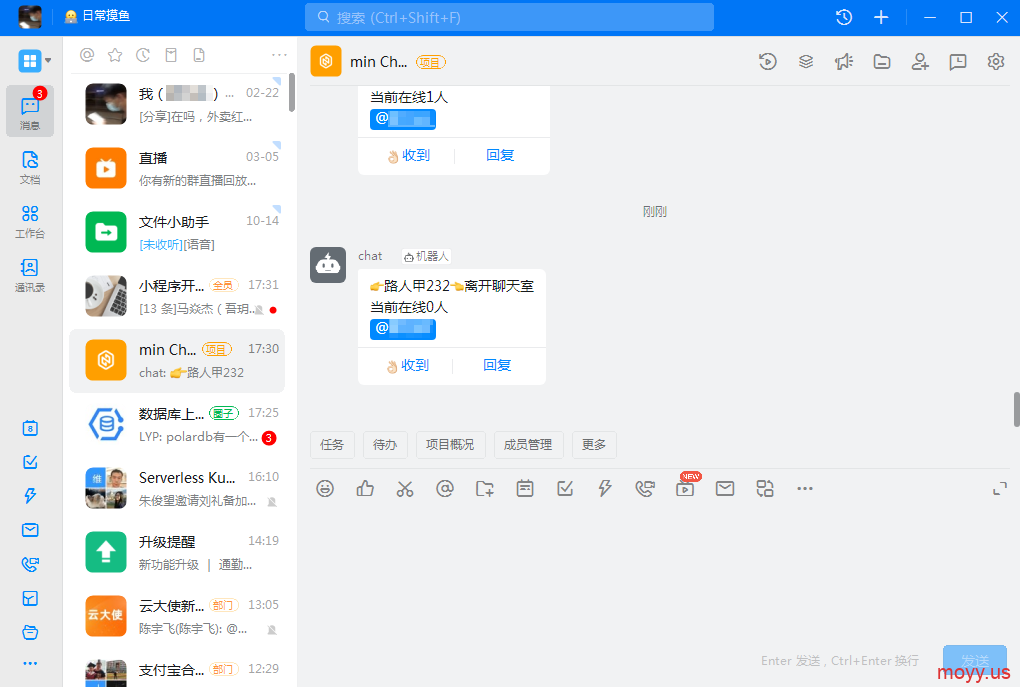Open the schedule calendar icon in message toolbar
Screen dimensions: 1020x687
coord(525,488)
